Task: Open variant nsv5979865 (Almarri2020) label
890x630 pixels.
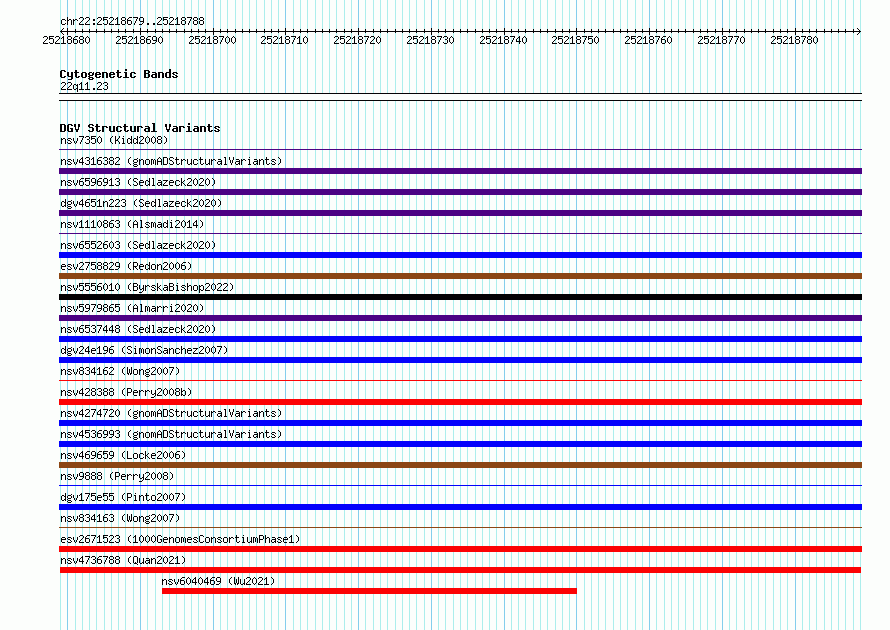Action: point(132,308)
